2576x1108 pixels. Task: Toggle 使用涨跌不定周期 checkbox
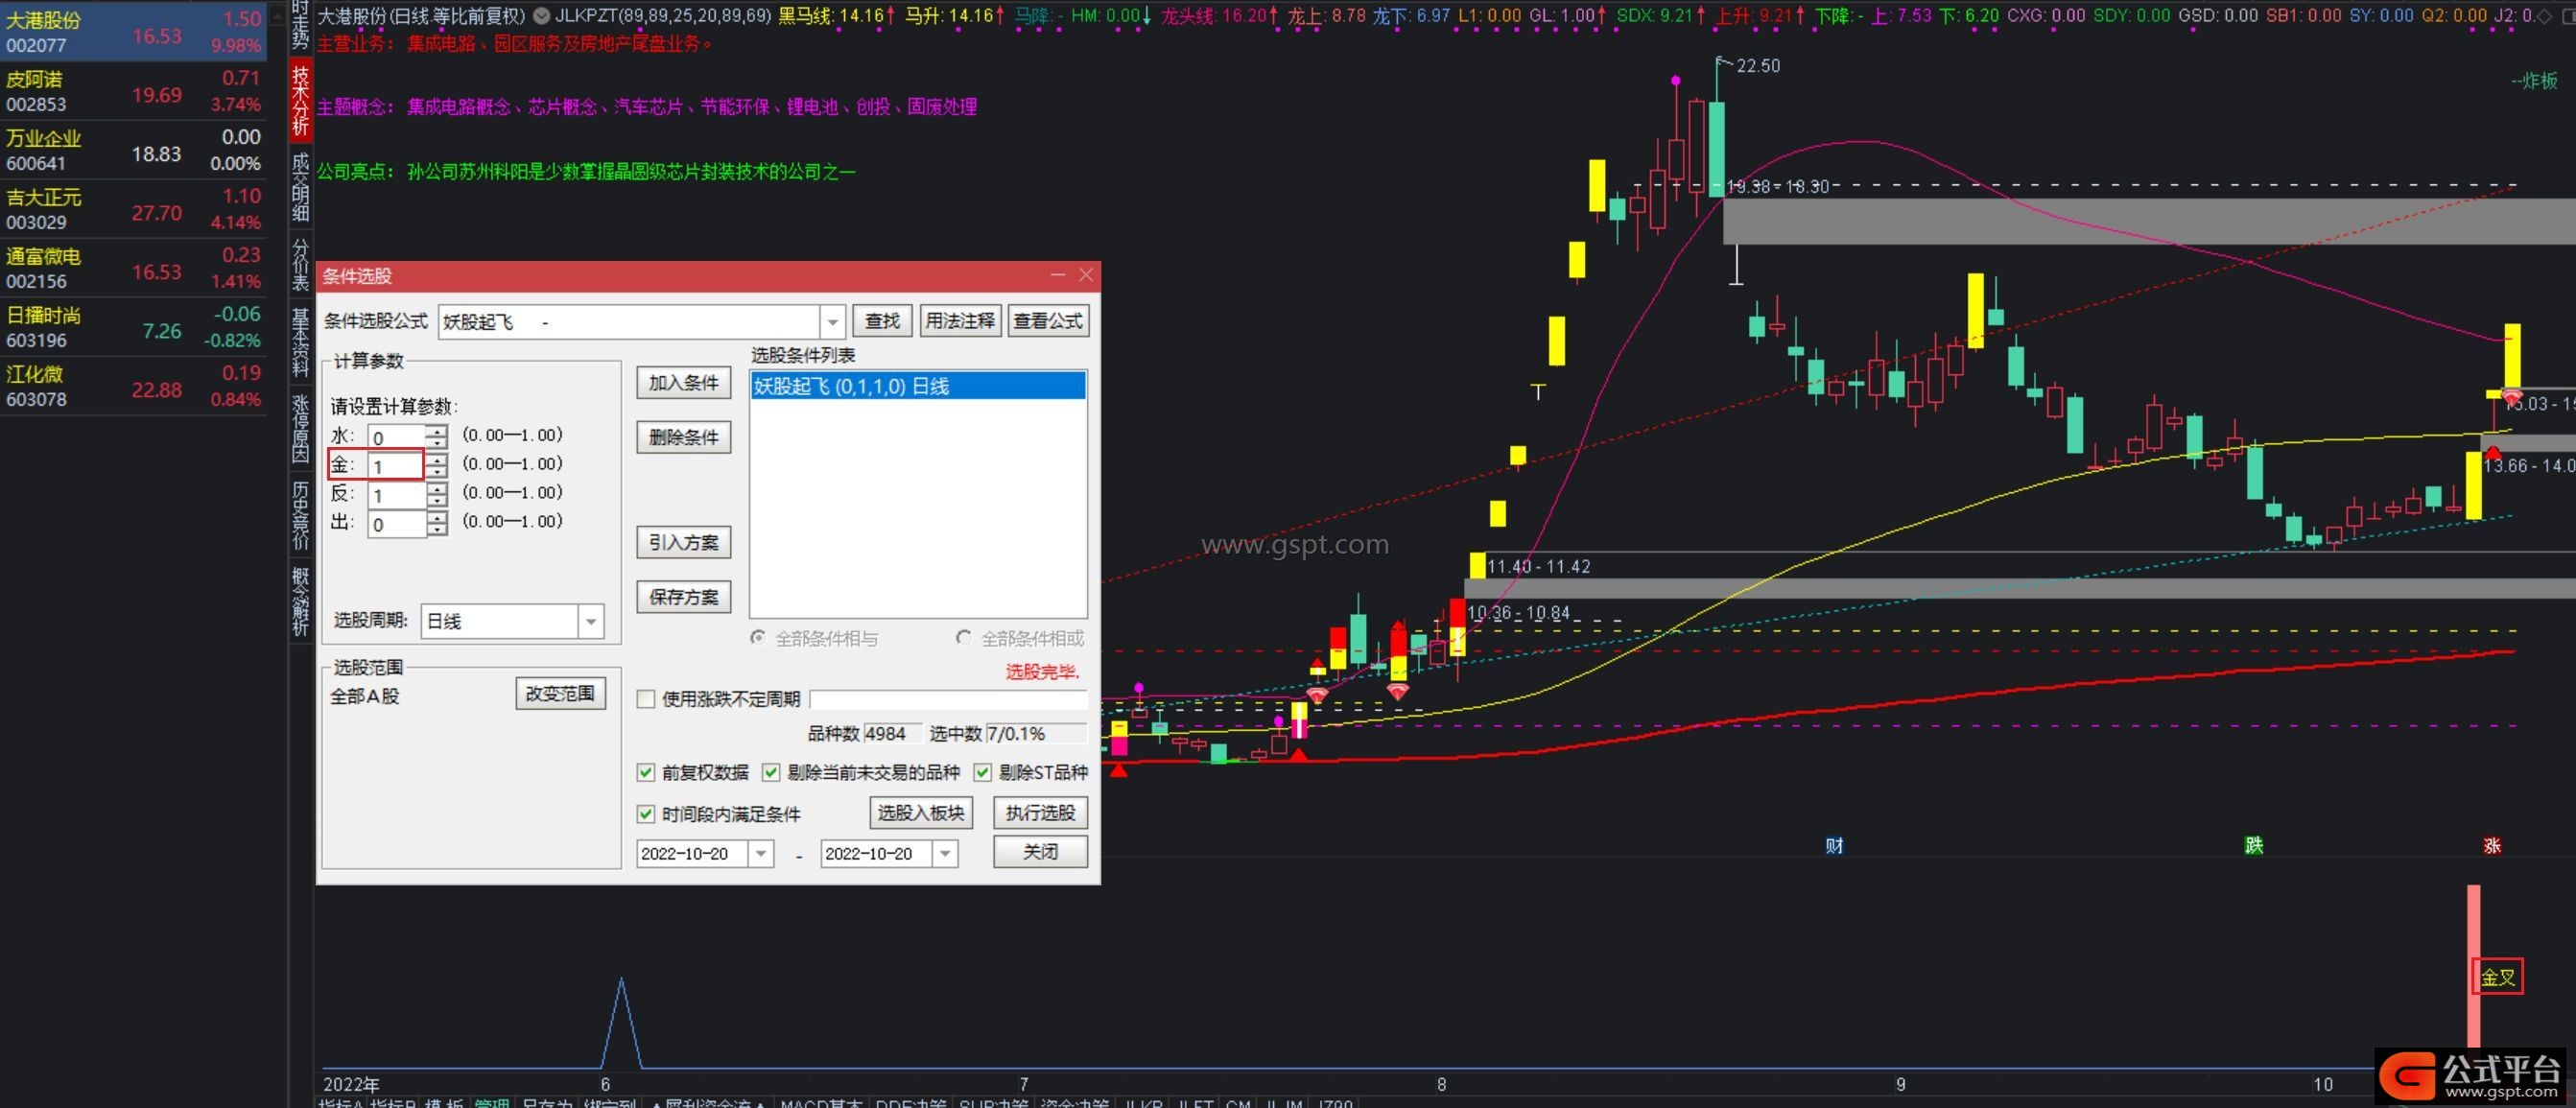[646, 699]
